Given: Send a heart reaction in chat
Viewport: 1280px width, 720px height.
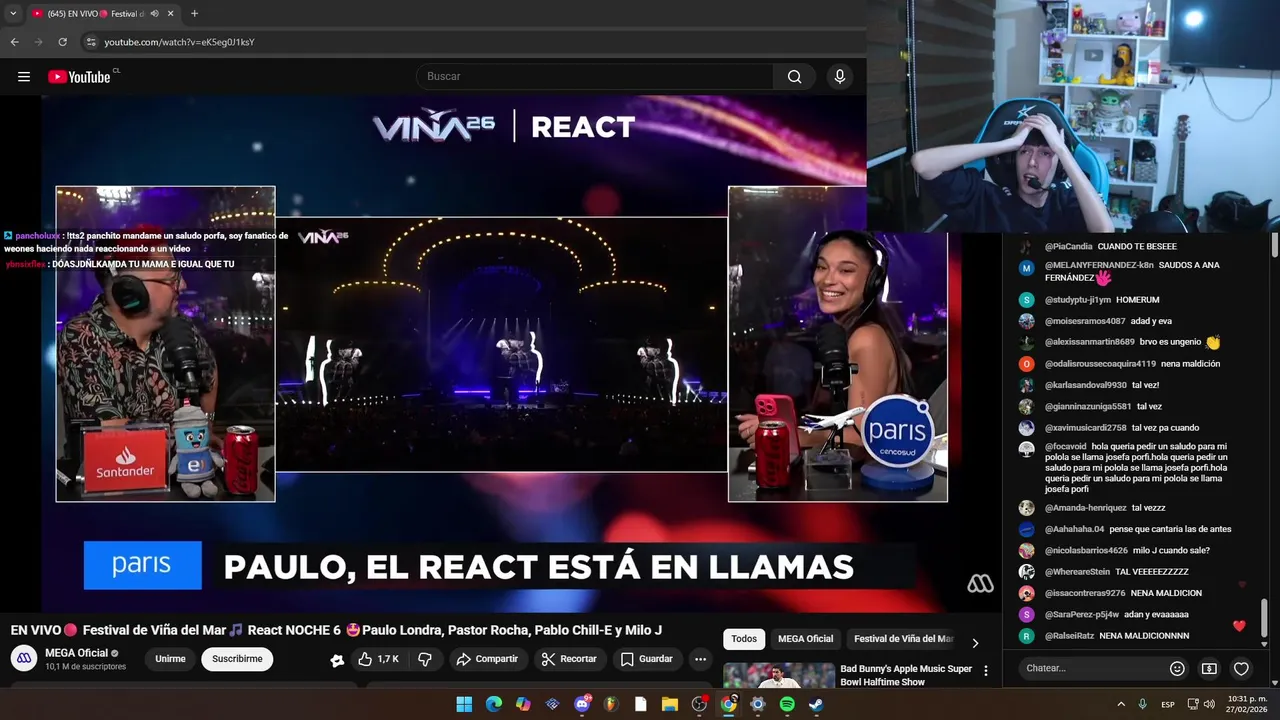Looking at the screenshot, I should coord(1241,668).
